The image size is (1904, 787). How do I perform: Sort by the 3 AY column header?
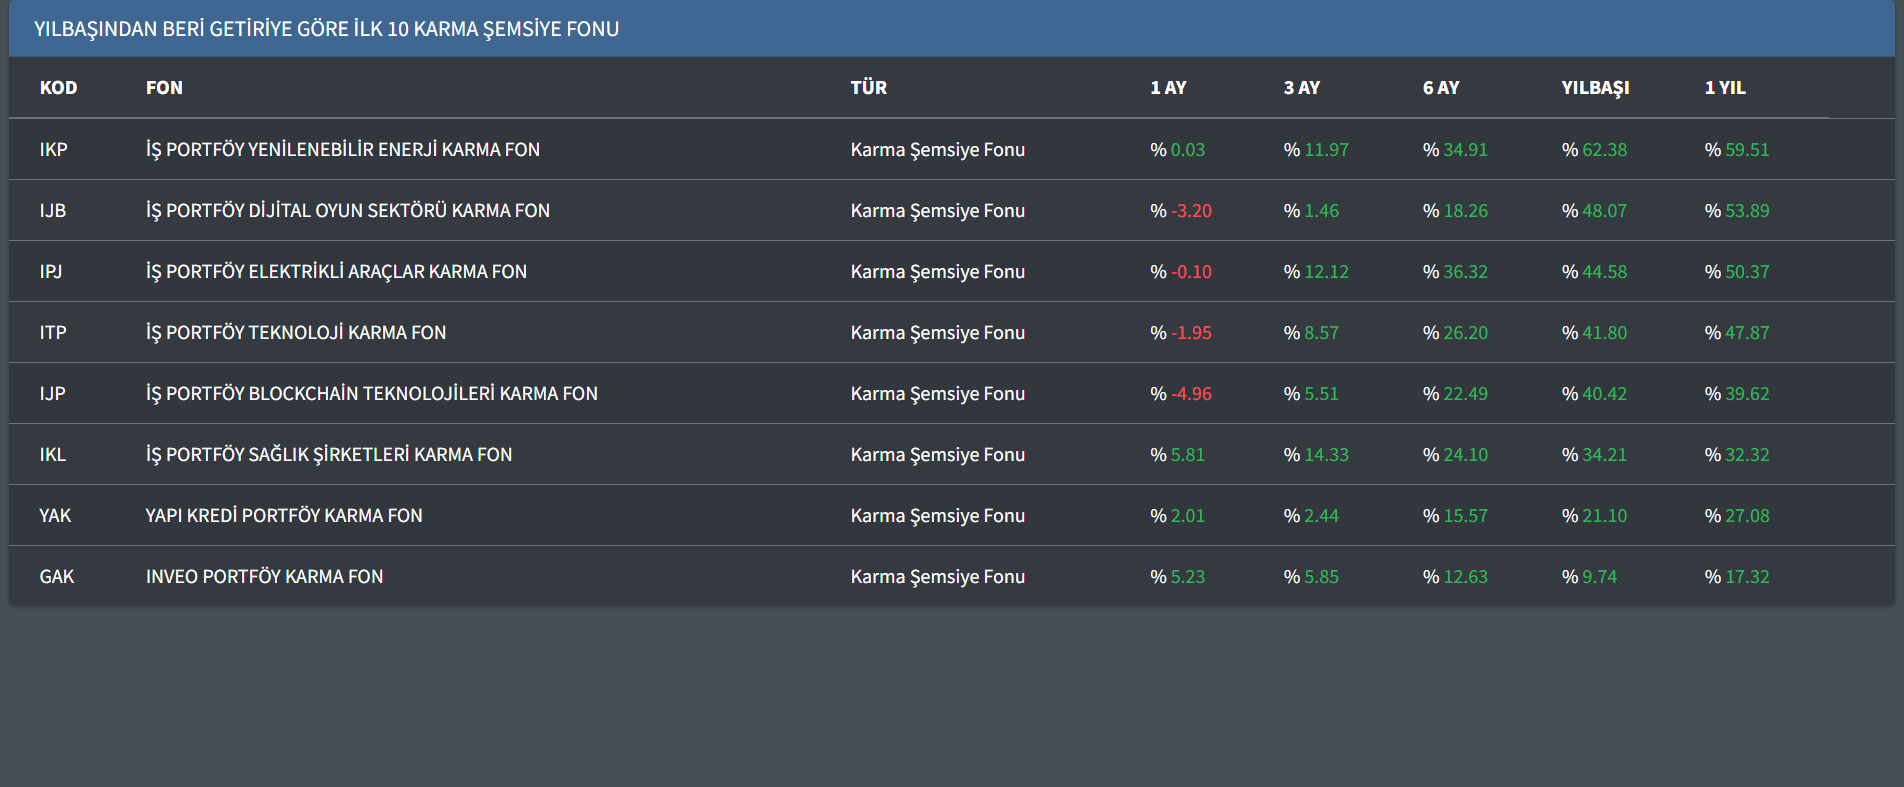[1301, 88]
